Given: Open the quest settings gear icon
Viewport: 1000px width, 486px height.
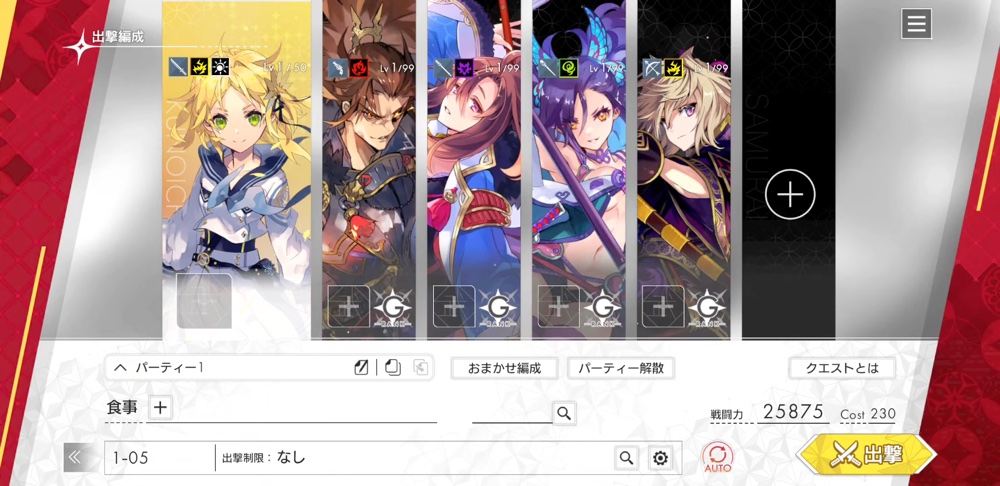Looking at the screenshot, I should pyautogui.click(x=660, y=457).
